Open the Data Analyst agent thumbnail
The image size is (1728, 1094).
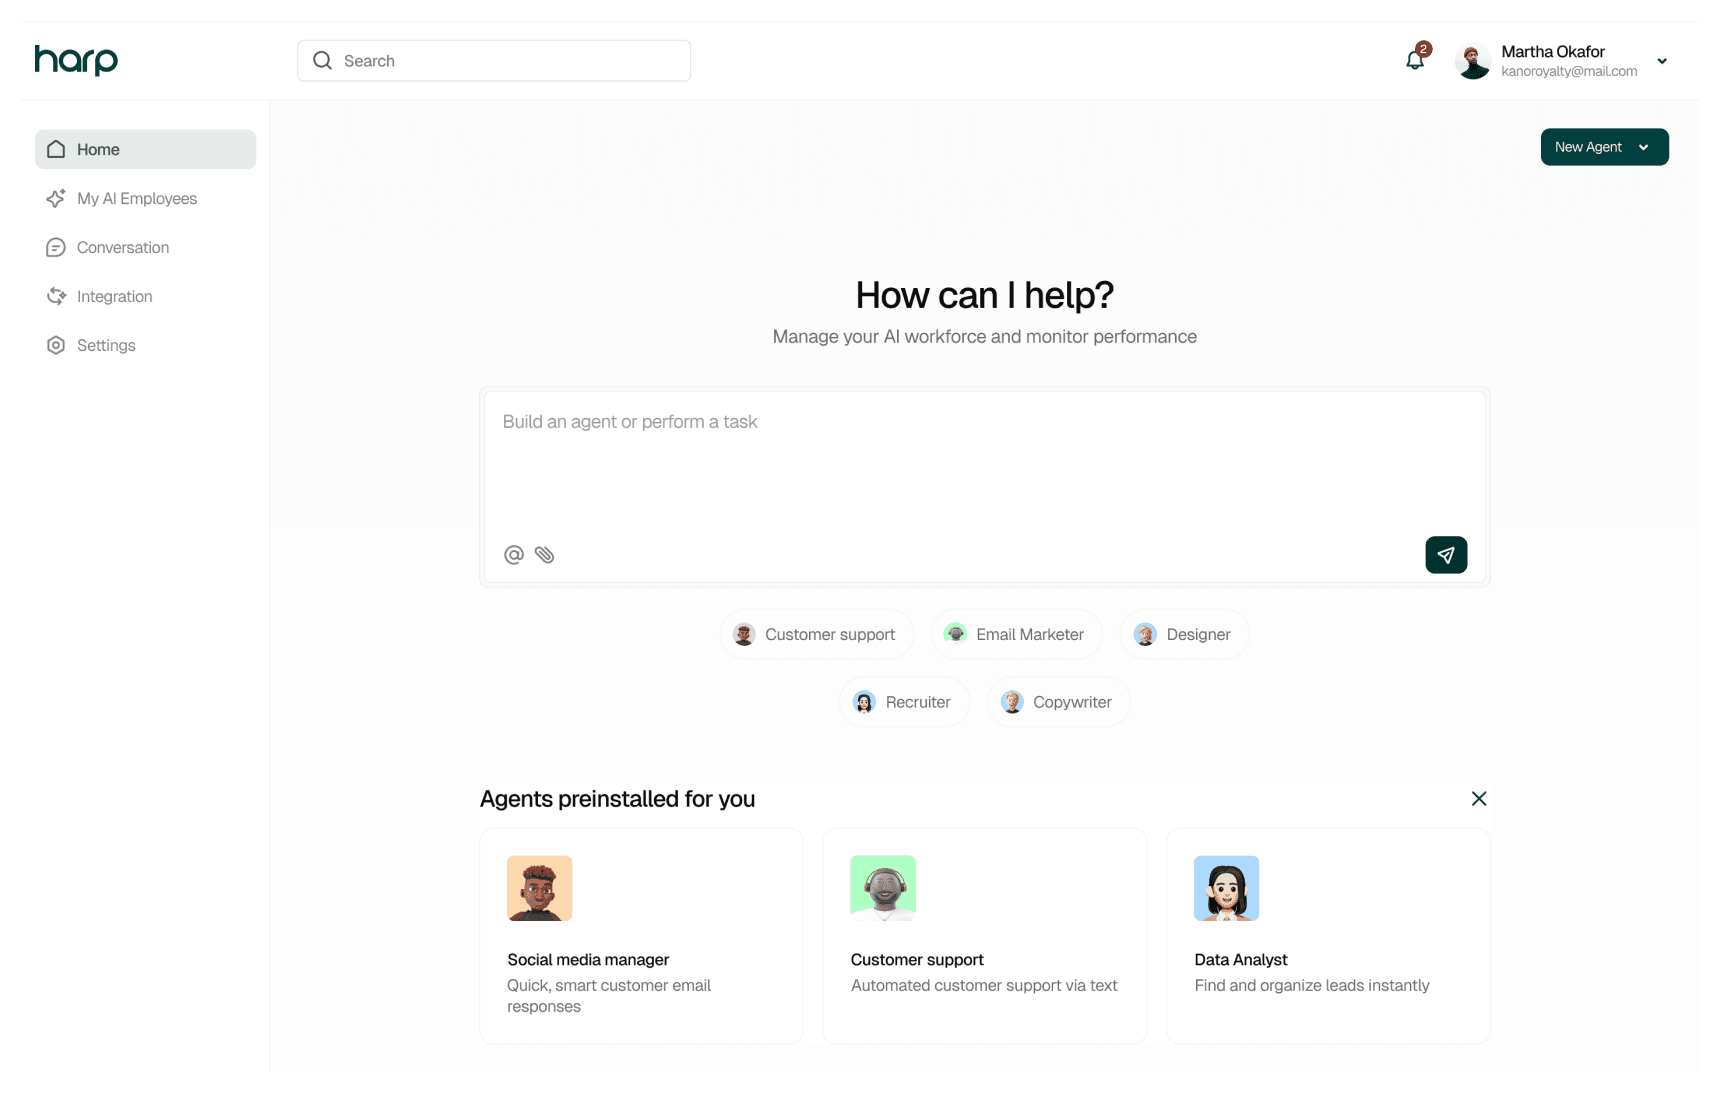[1226, 888]
